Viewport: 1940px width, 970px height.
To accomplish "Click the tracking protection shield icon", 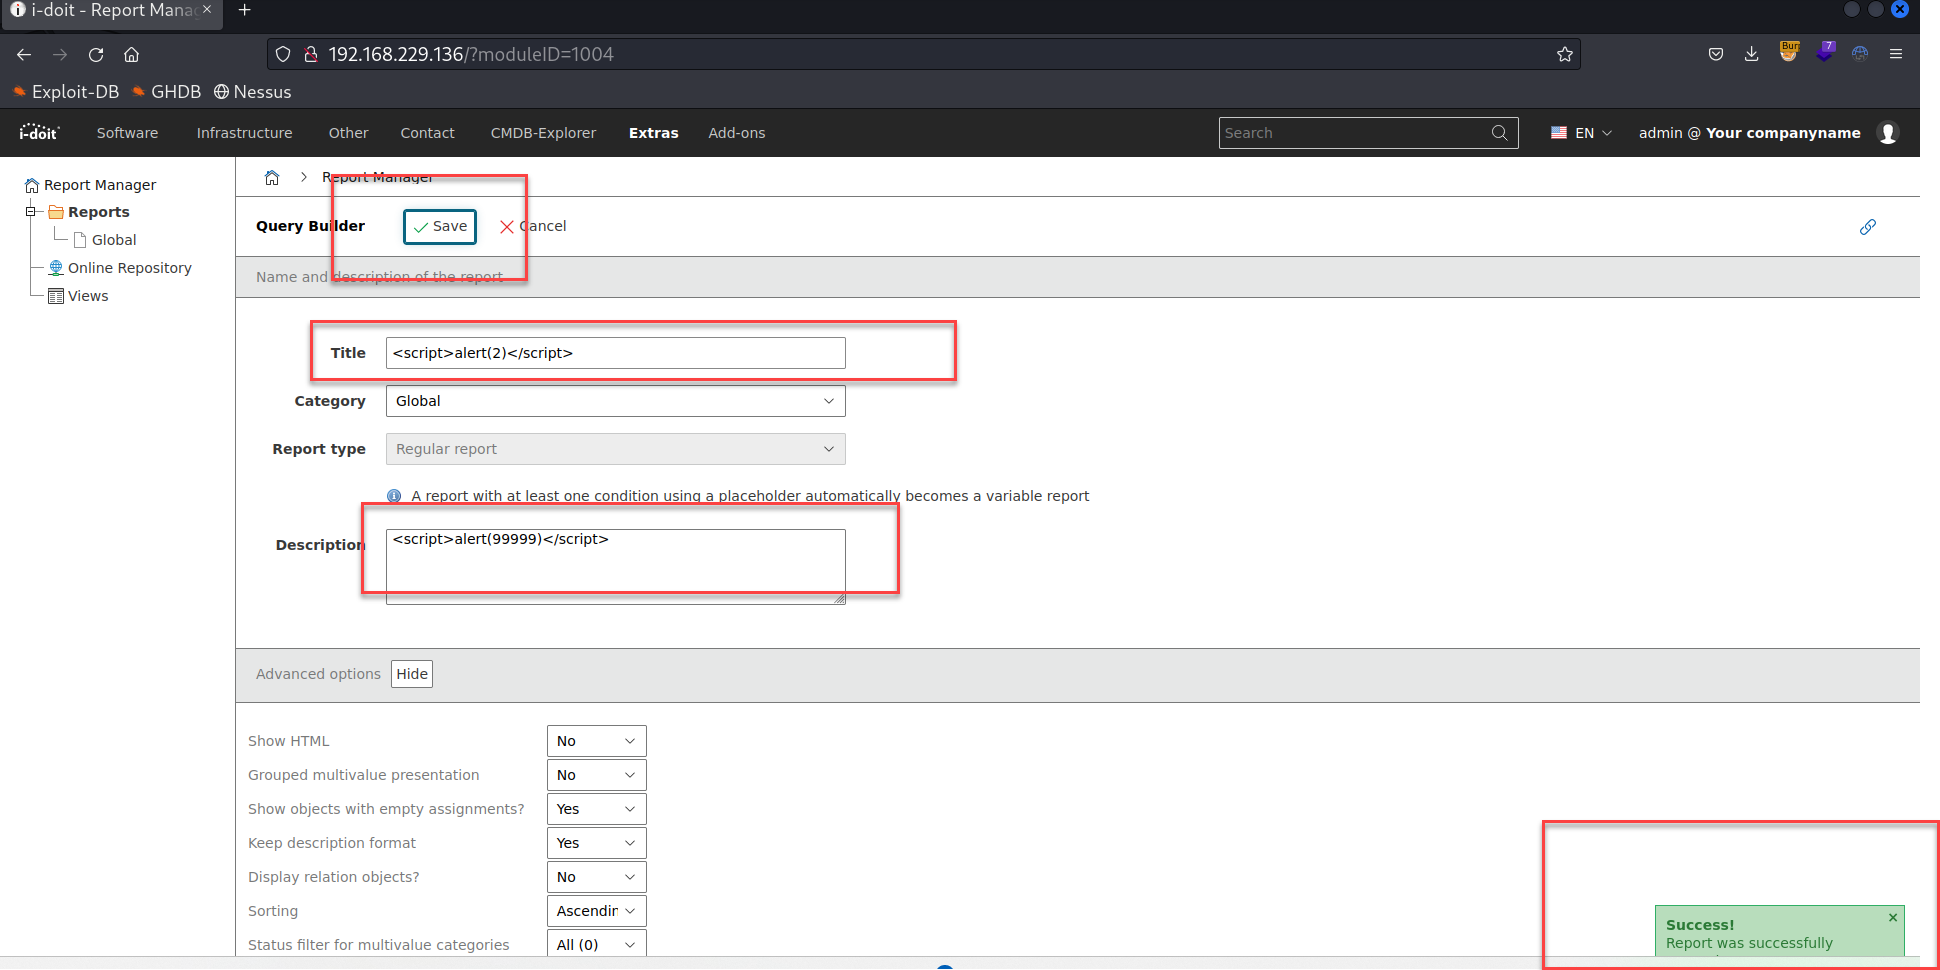I will click(283, 54).
